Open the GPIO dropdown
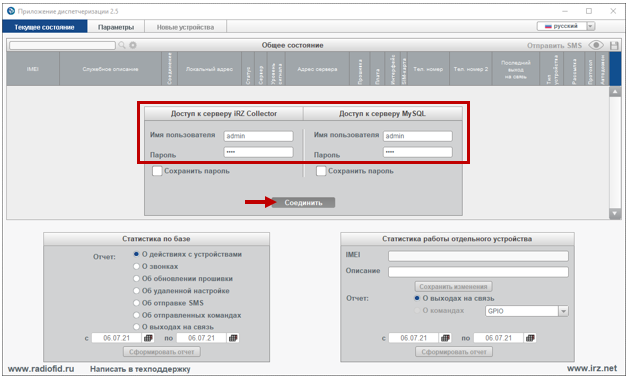The image size is (628, 377). (x=563, y=311)
